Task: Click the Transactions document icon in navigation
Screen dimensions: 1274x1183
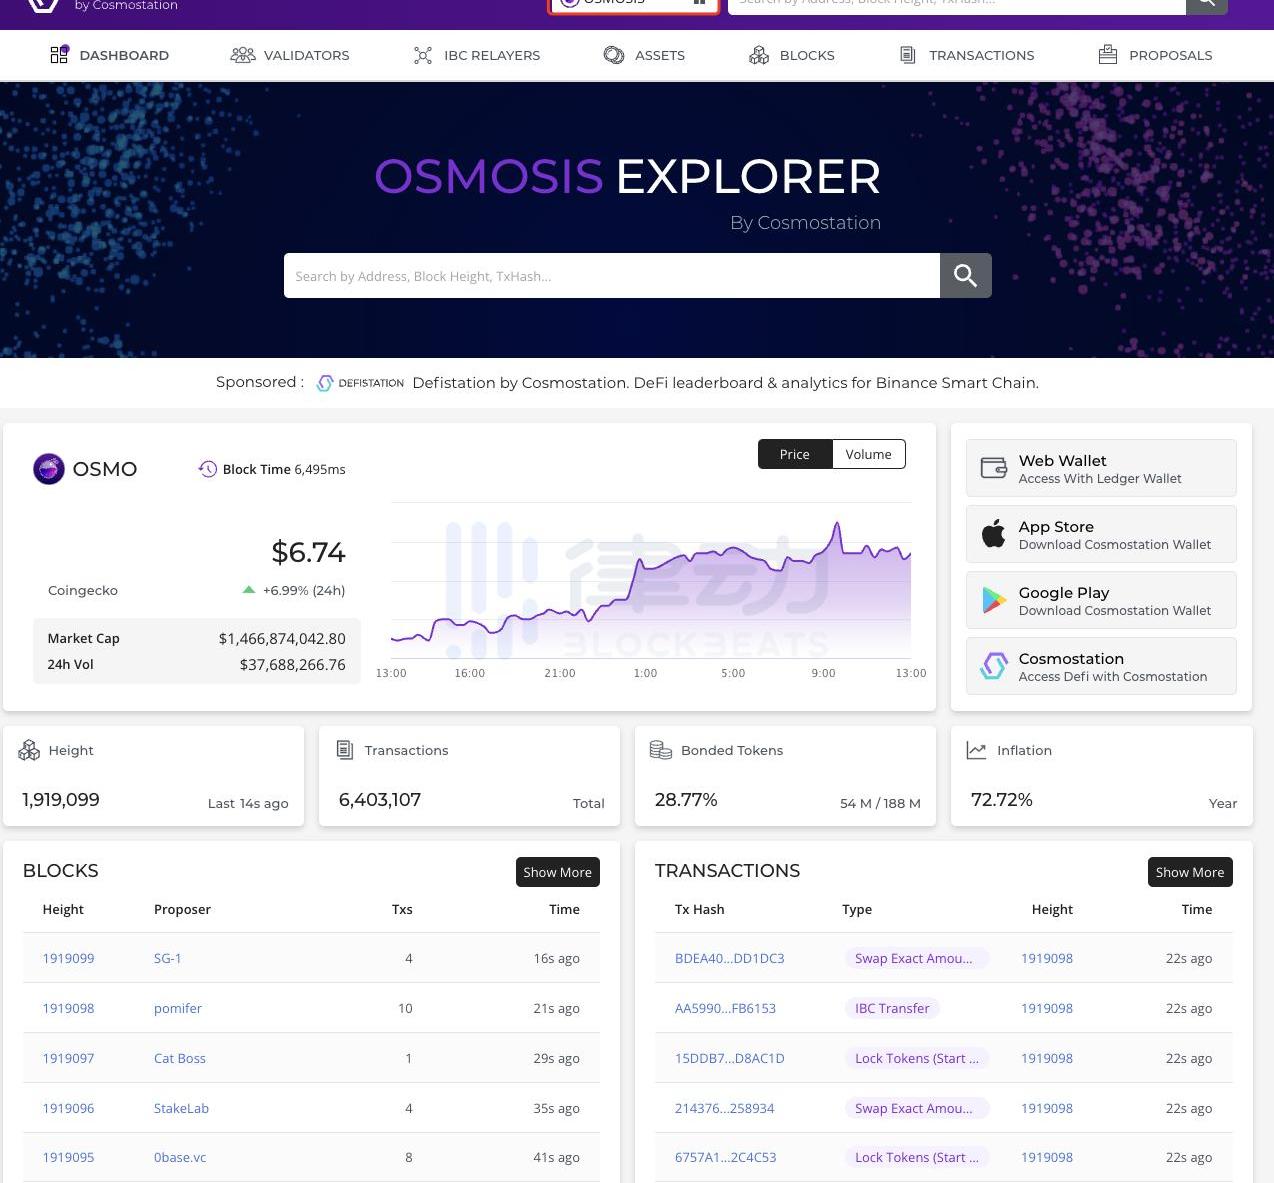Action: pyautogui.click(x=908, y=55)
